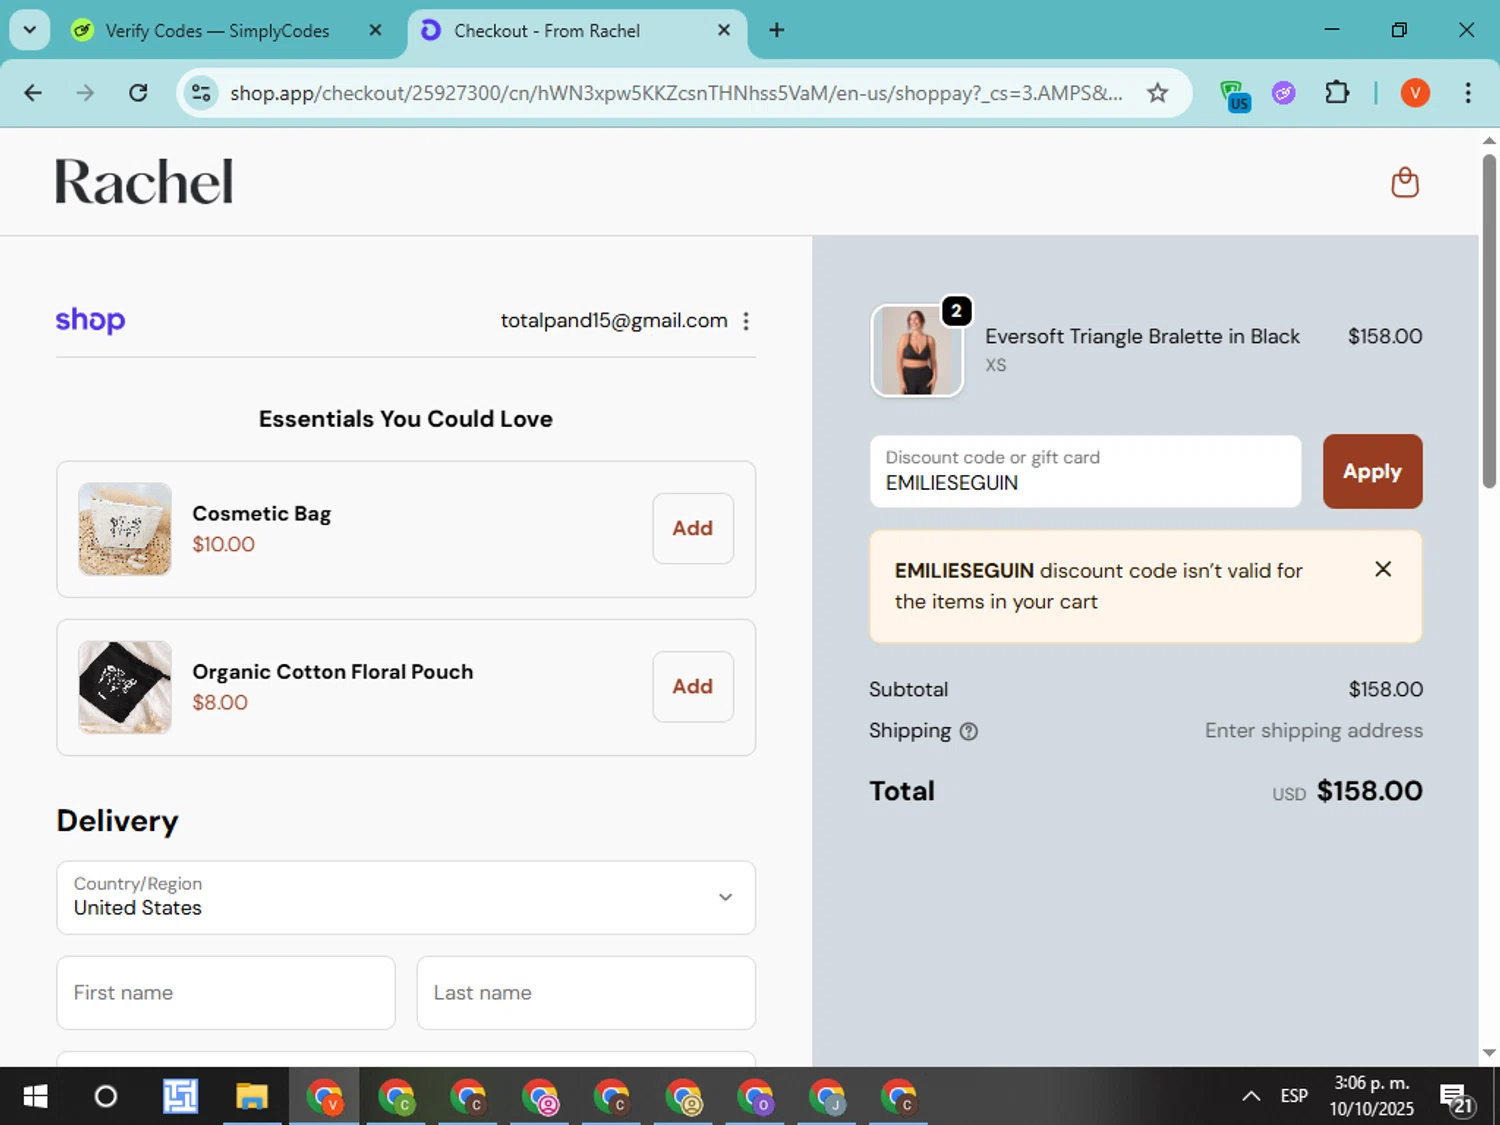Click the Enter shipping address text
The image size is (1500, 1125).
[1313, 730]
